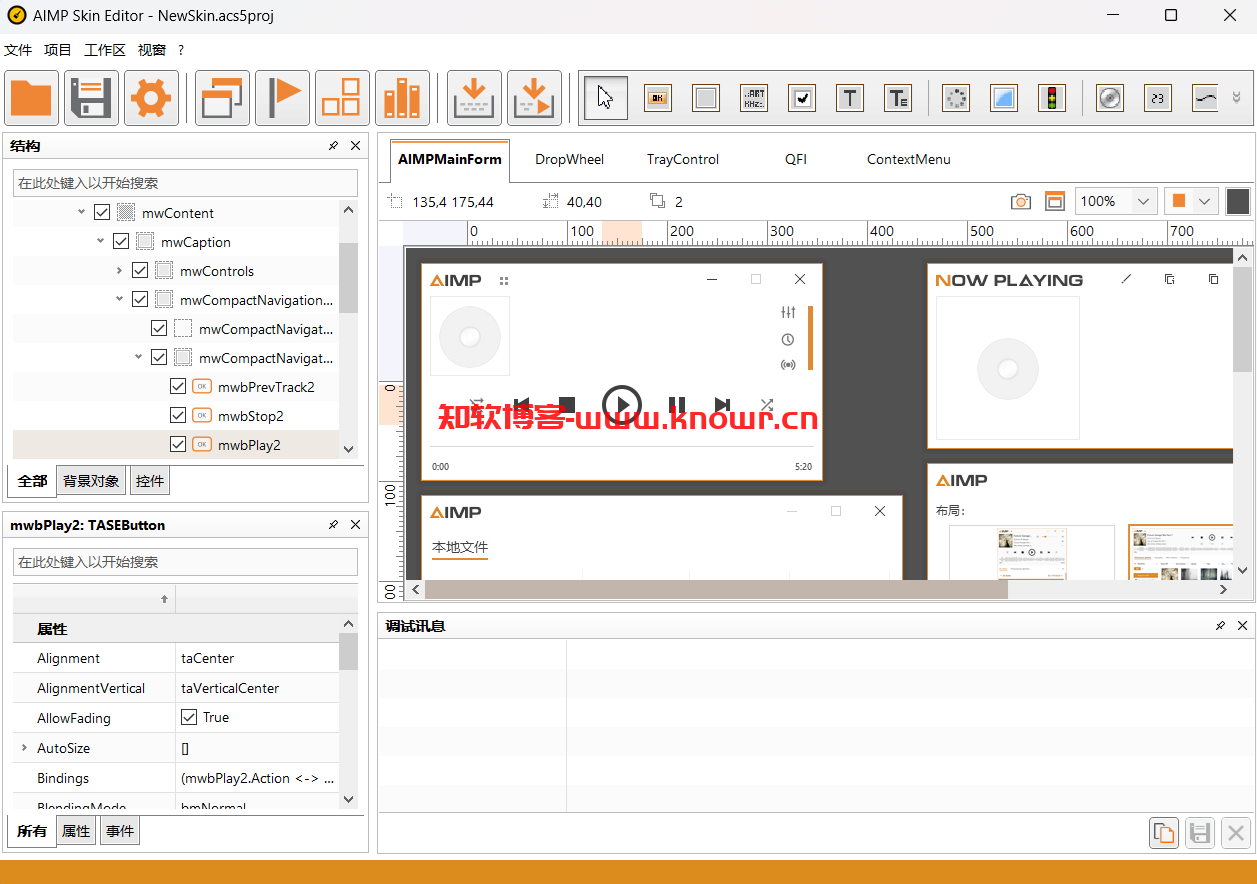
Task: Click the orange window frame icon beside camera
Action: coord(1055,201)
